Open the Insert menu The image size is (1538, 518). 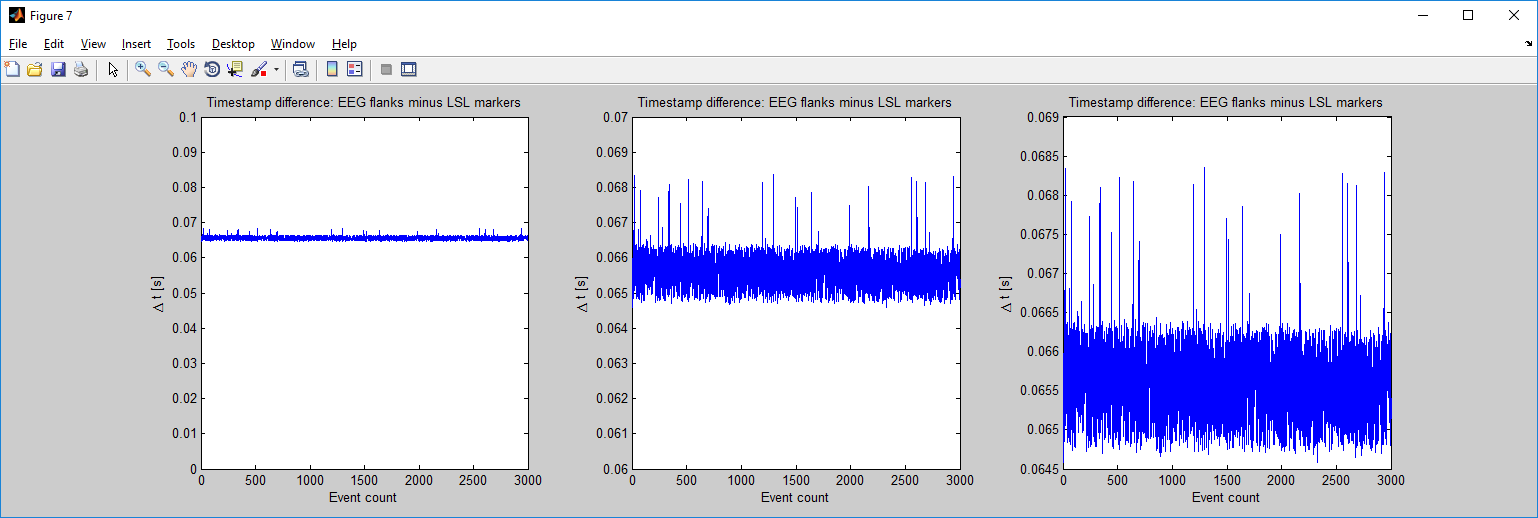point(136,44)
